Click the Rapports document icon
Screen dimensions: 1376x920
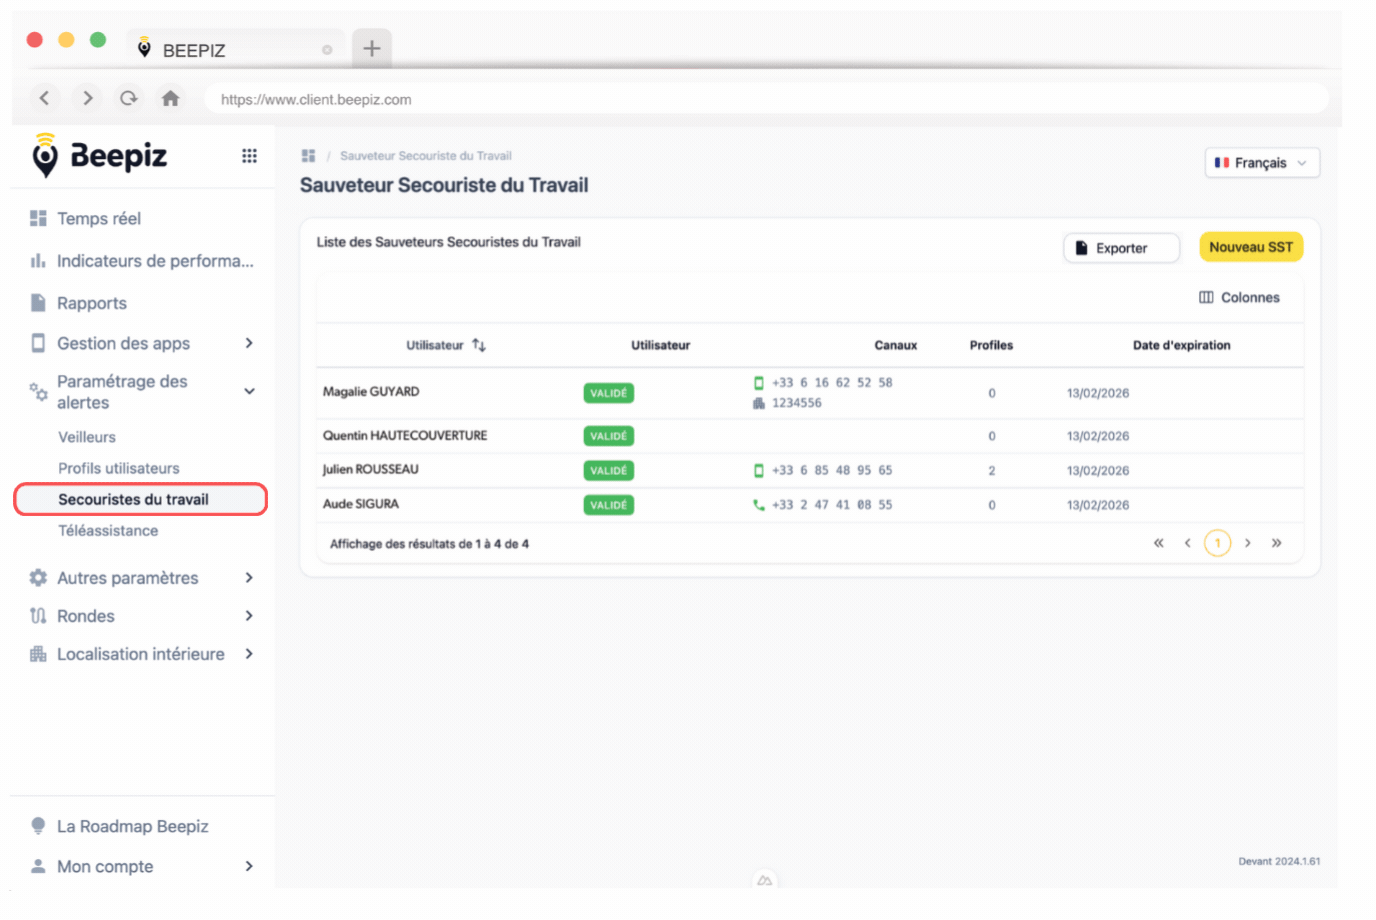pyautogui.click(x=38, y=303)
